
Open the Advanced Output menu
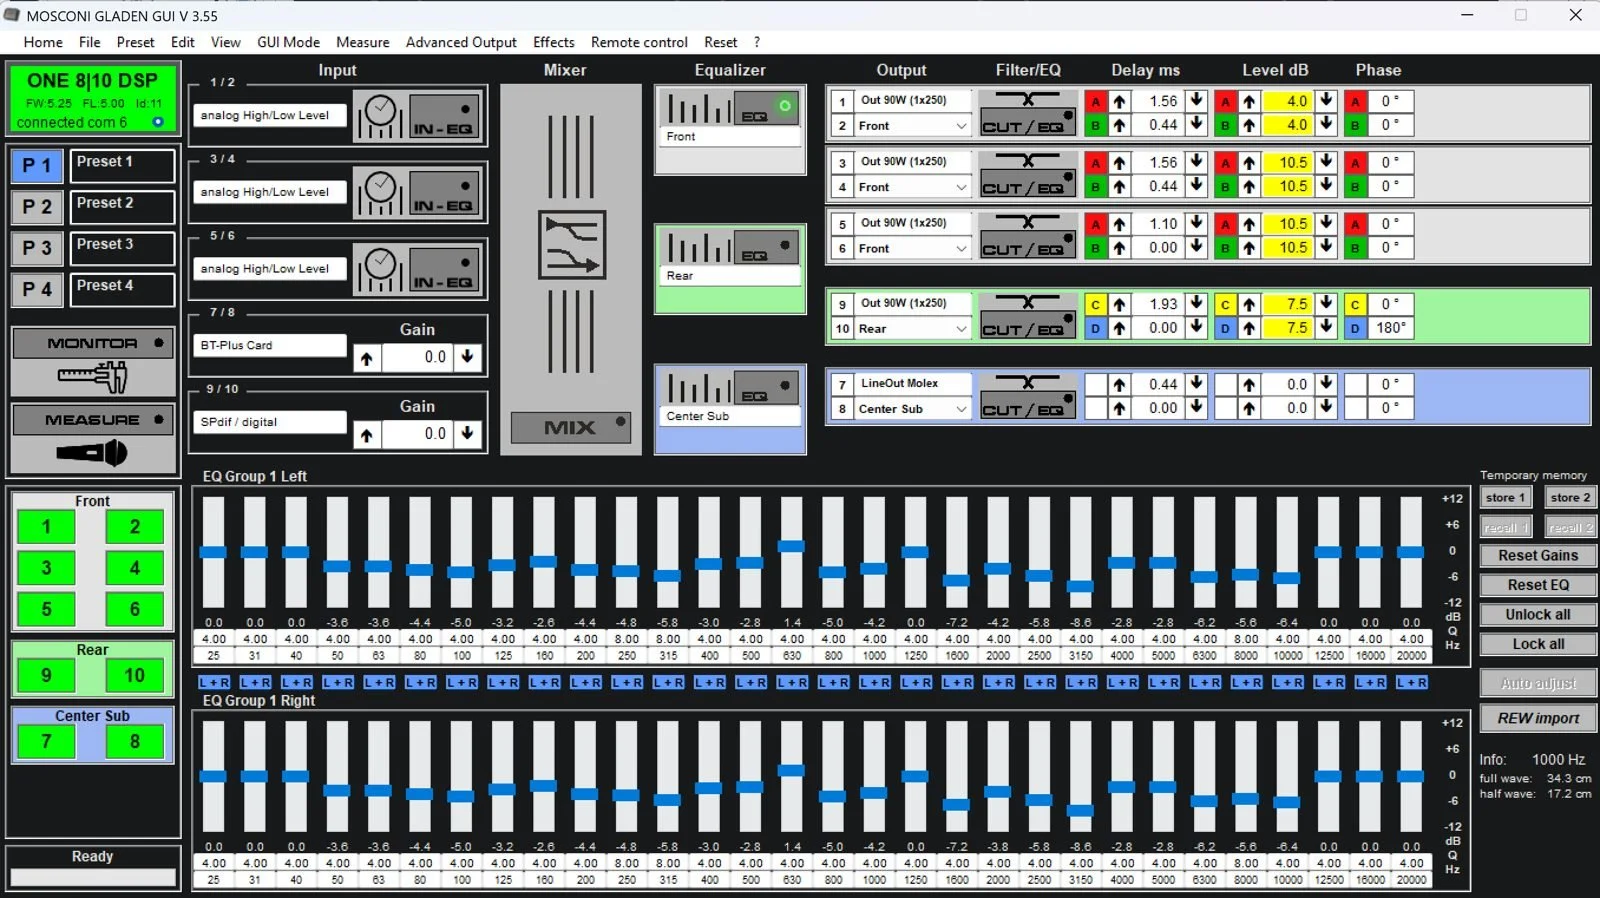pyautogui.click(x=461, y=42)
